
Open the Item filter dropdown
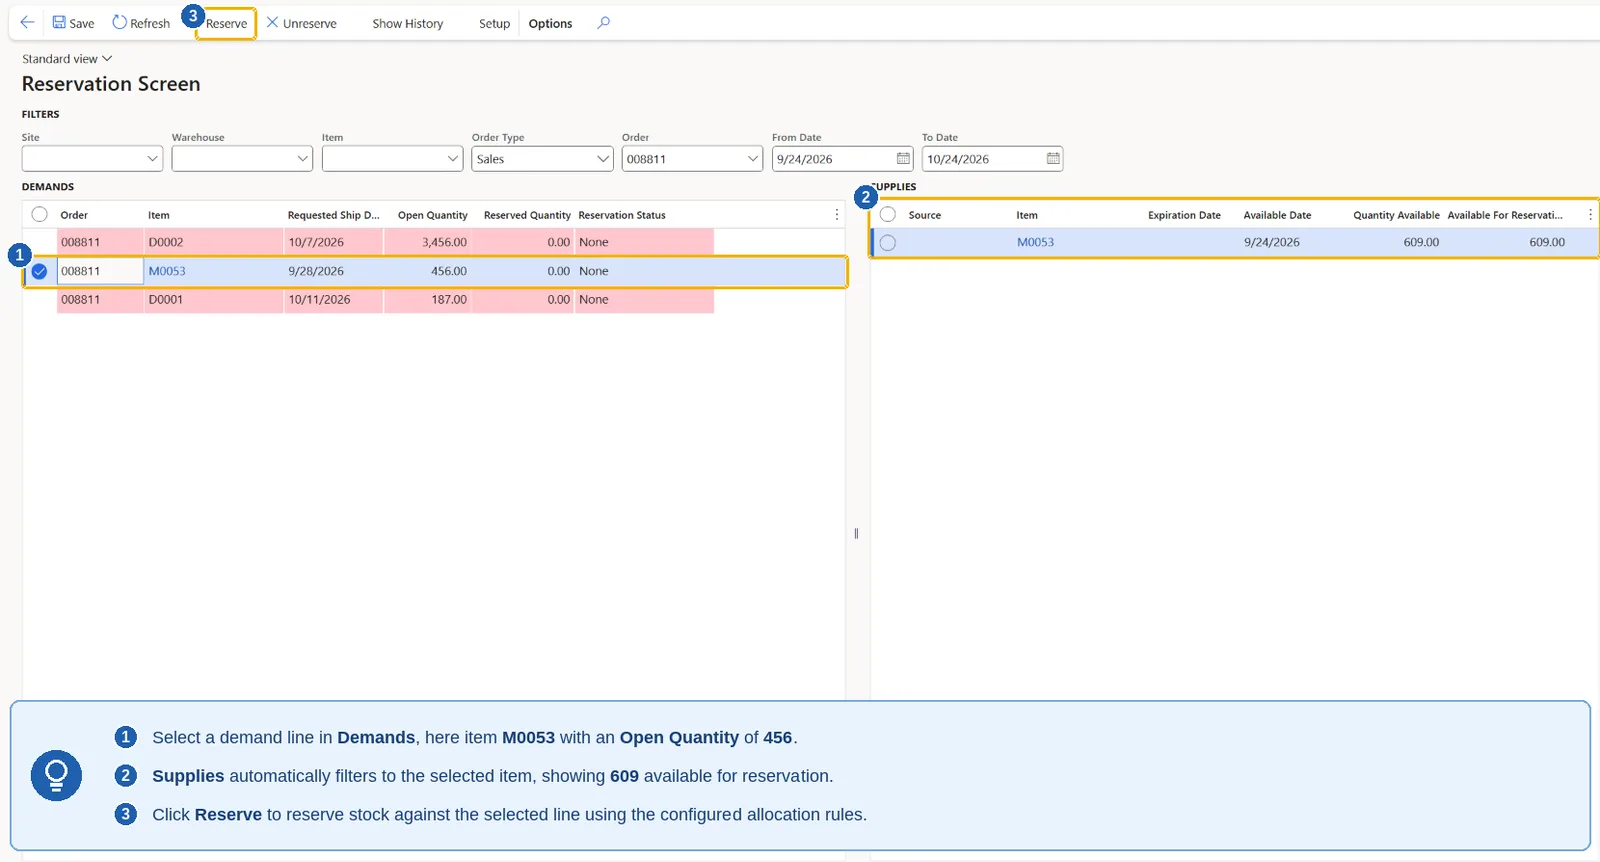click(x=453, y=159)
